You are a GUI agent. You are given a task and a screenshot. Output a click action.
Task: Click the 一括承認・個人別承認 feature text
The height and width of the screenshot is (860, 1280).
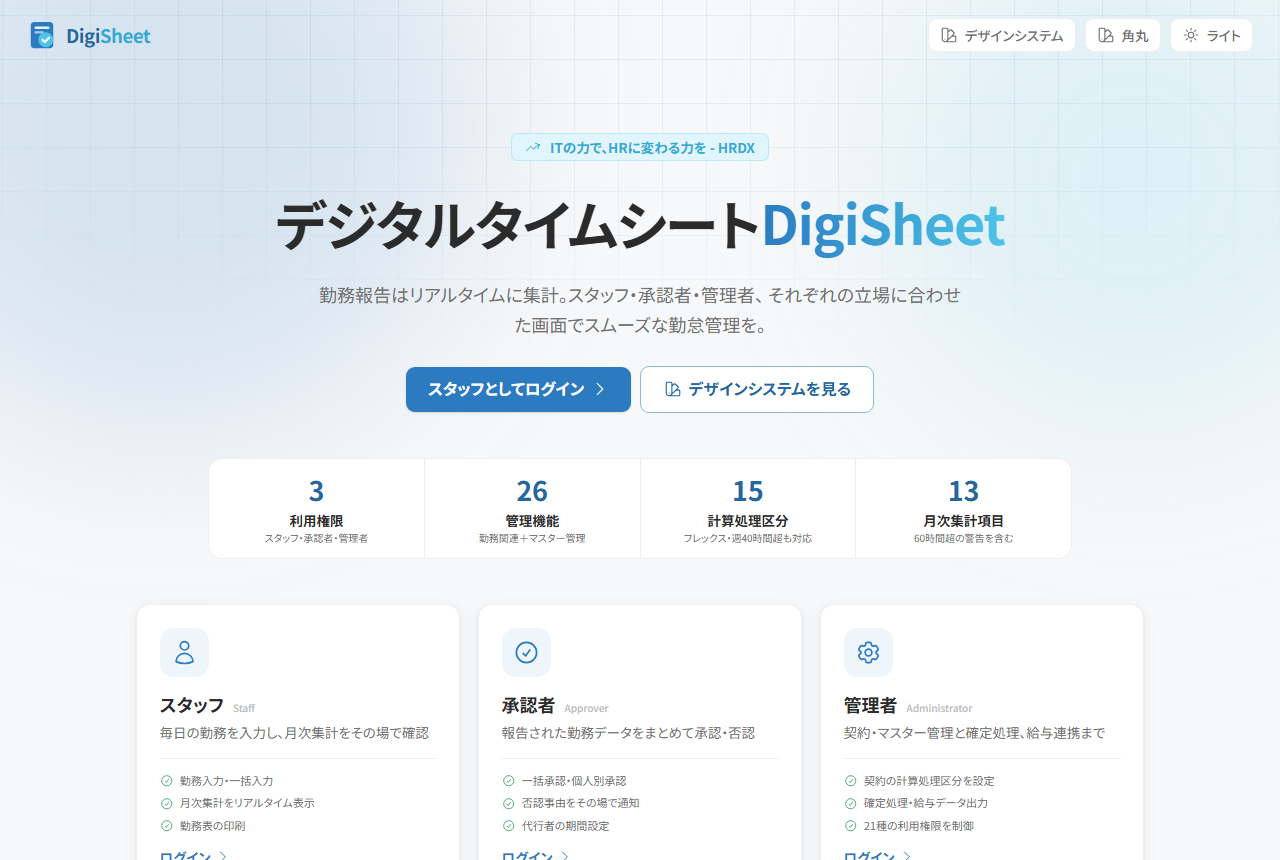pyautogui.click(x=574, y=781)
